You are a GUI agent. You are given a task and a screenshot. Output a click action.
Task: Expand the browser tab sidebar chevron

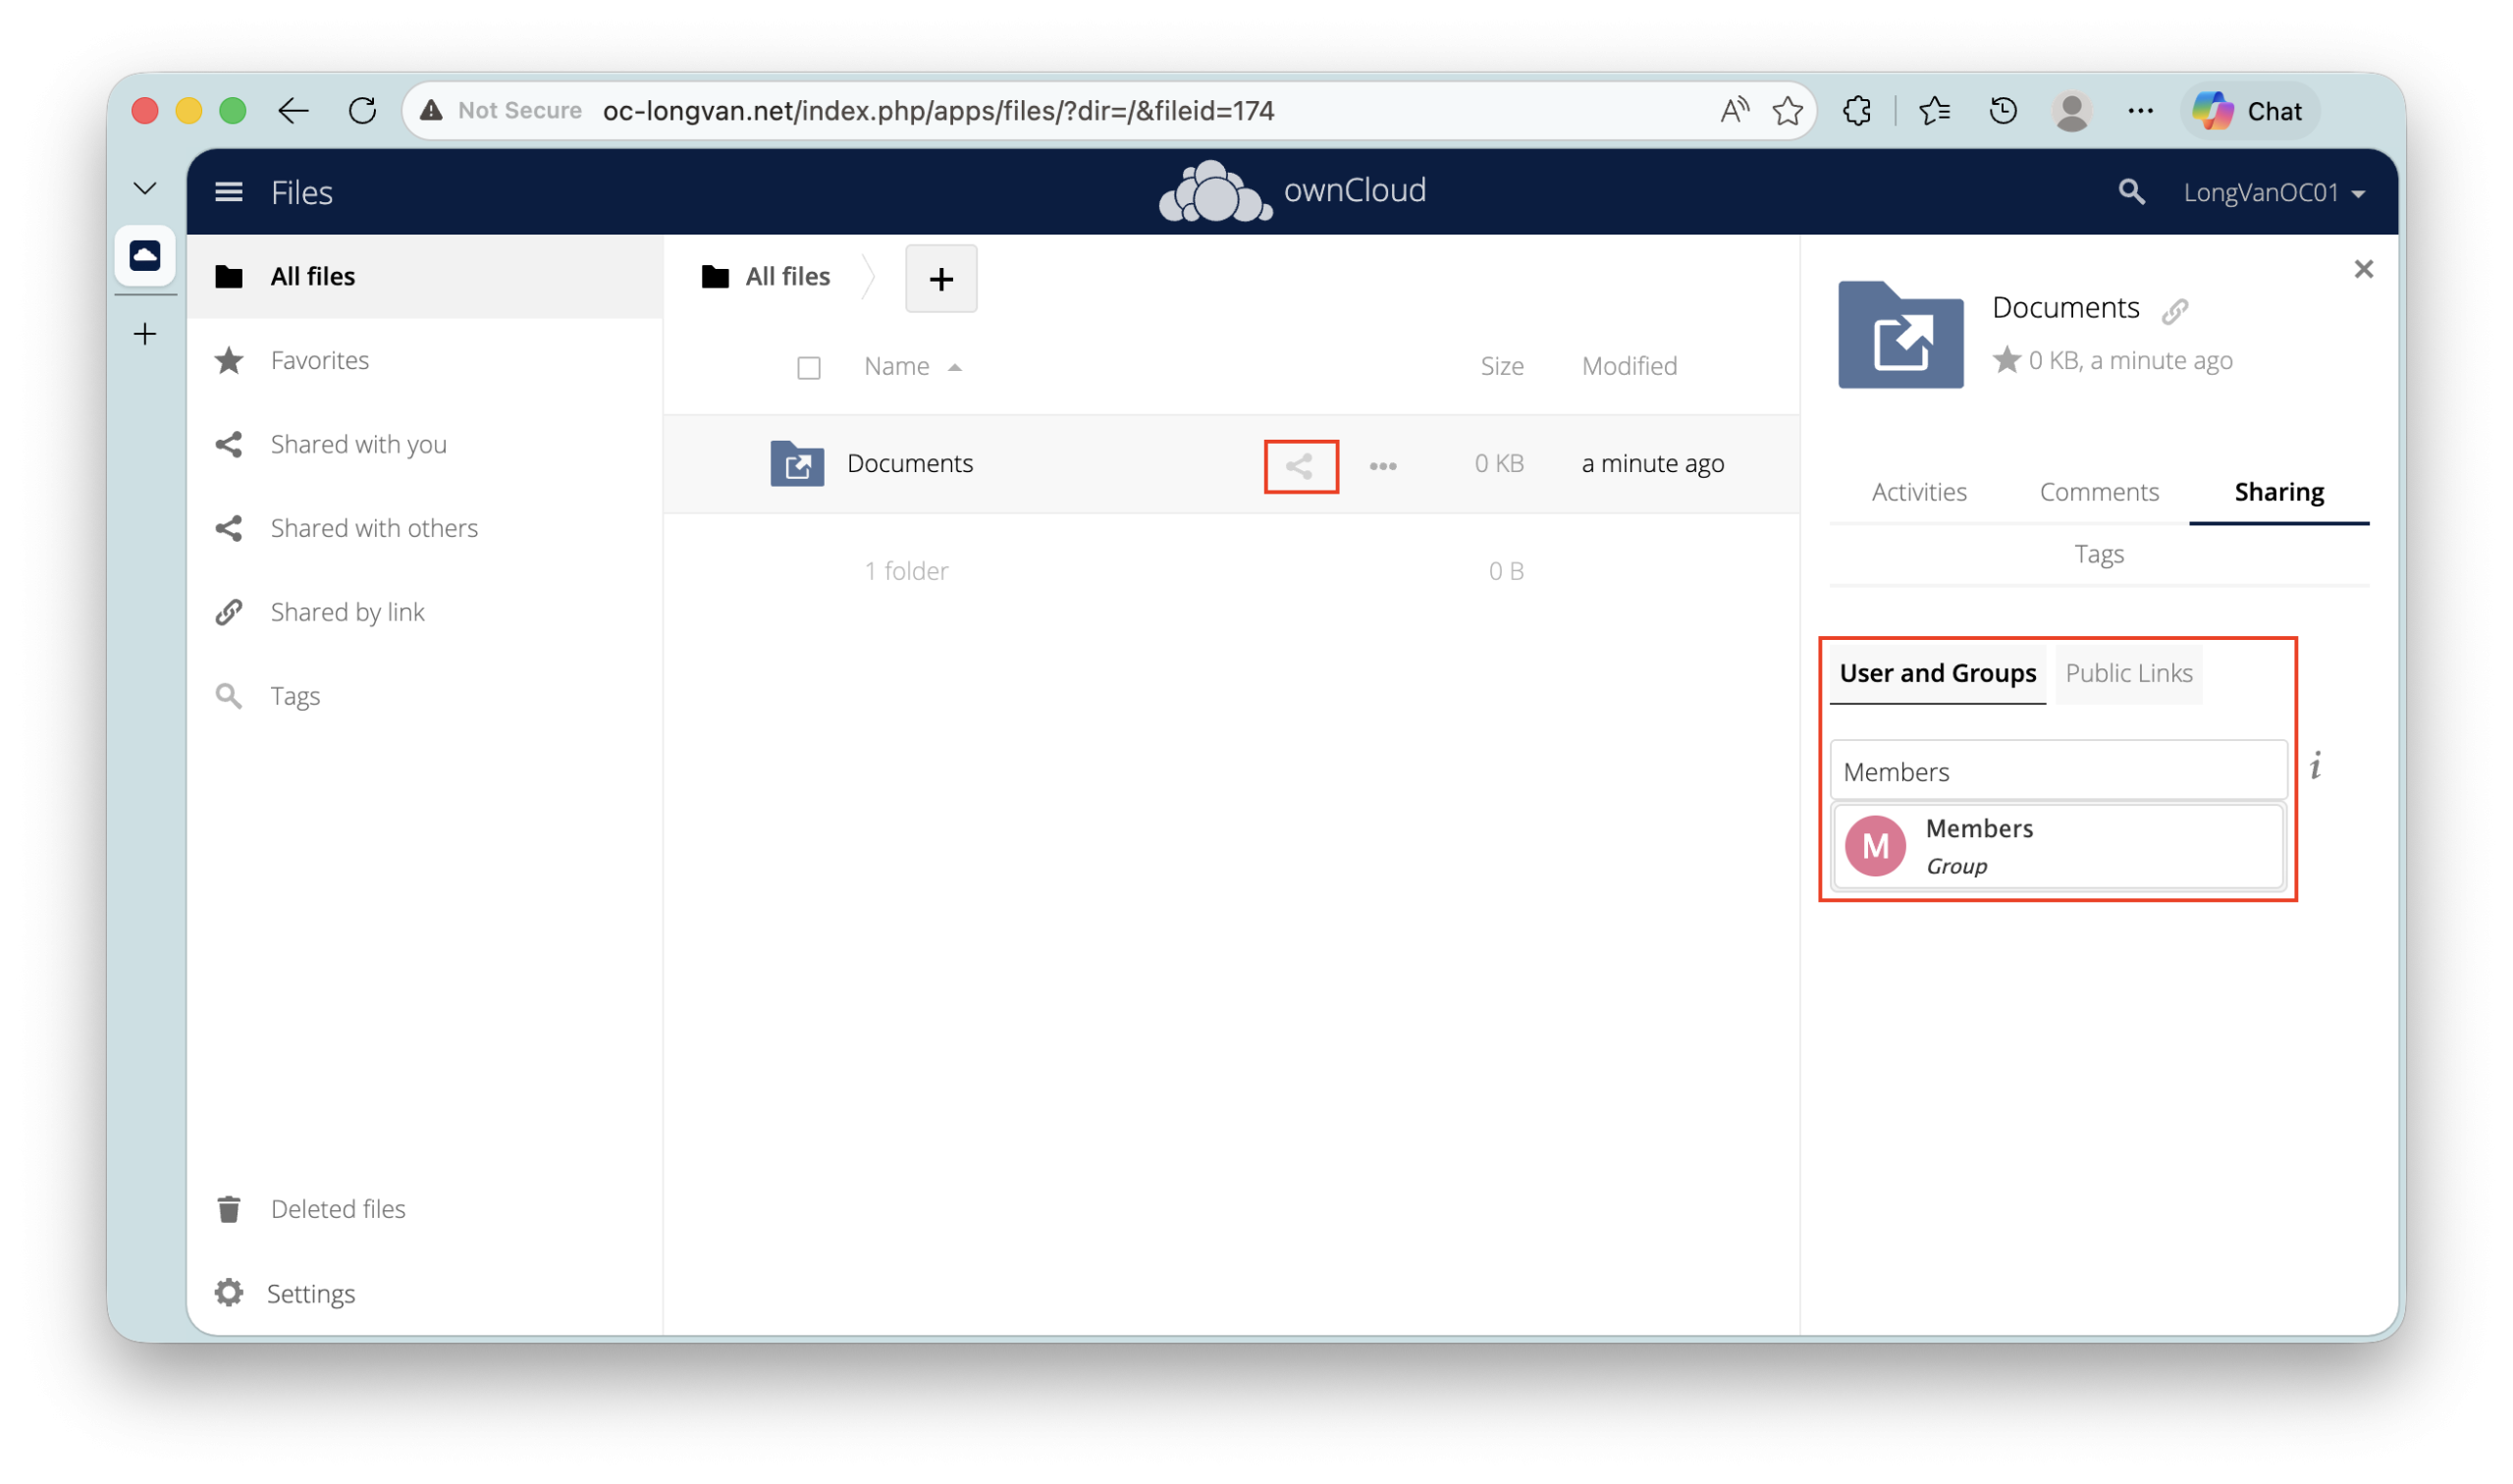(145, 188)
